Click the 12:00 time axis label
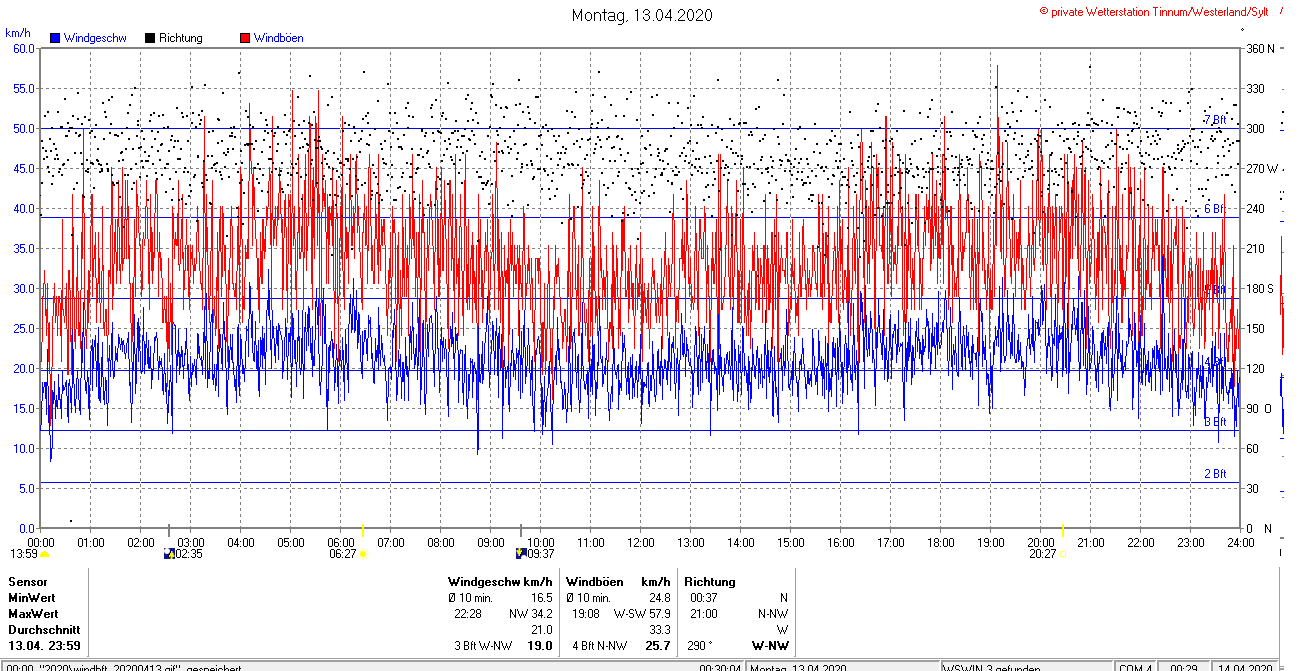The image size is (1310, 671). click(x=641, y=543)
